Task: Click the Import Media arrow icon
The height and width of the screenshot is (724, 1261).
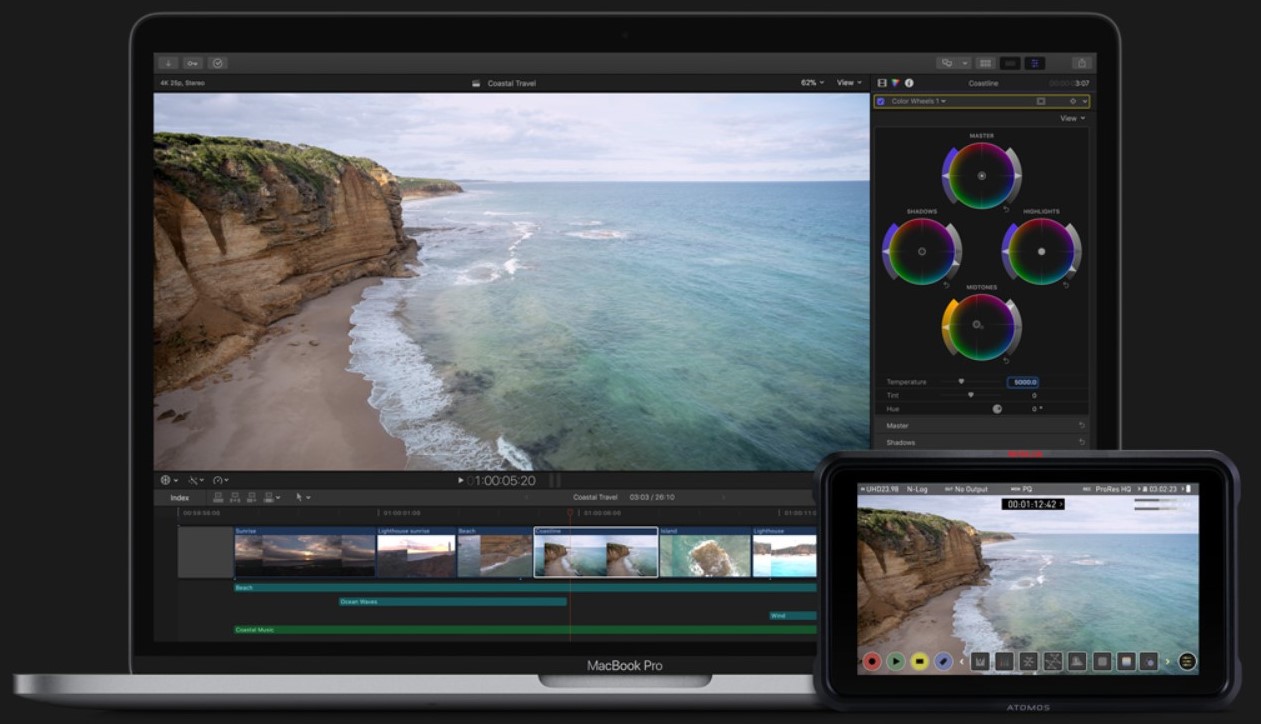Action: (x=167, y=63)
